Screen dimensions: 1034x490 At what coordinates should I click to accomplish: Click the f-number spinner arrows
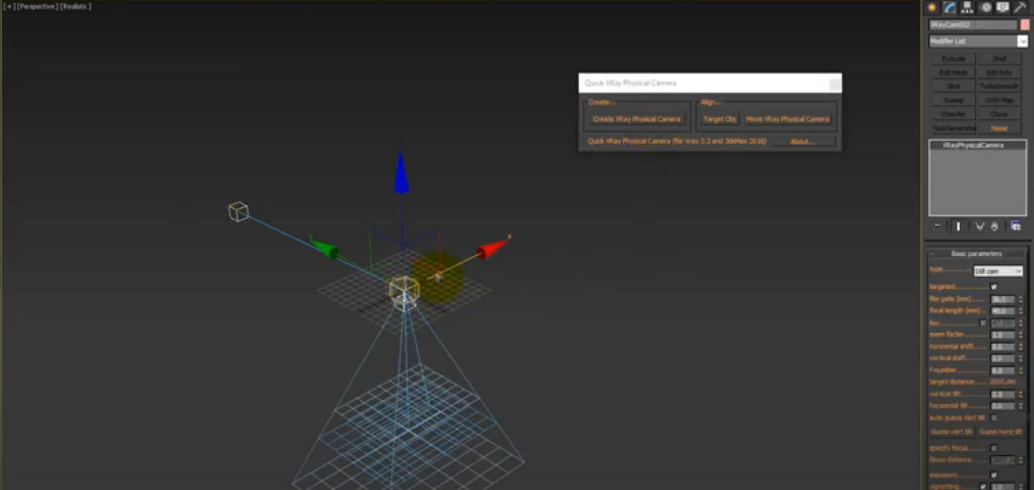tap(1021, 371)
